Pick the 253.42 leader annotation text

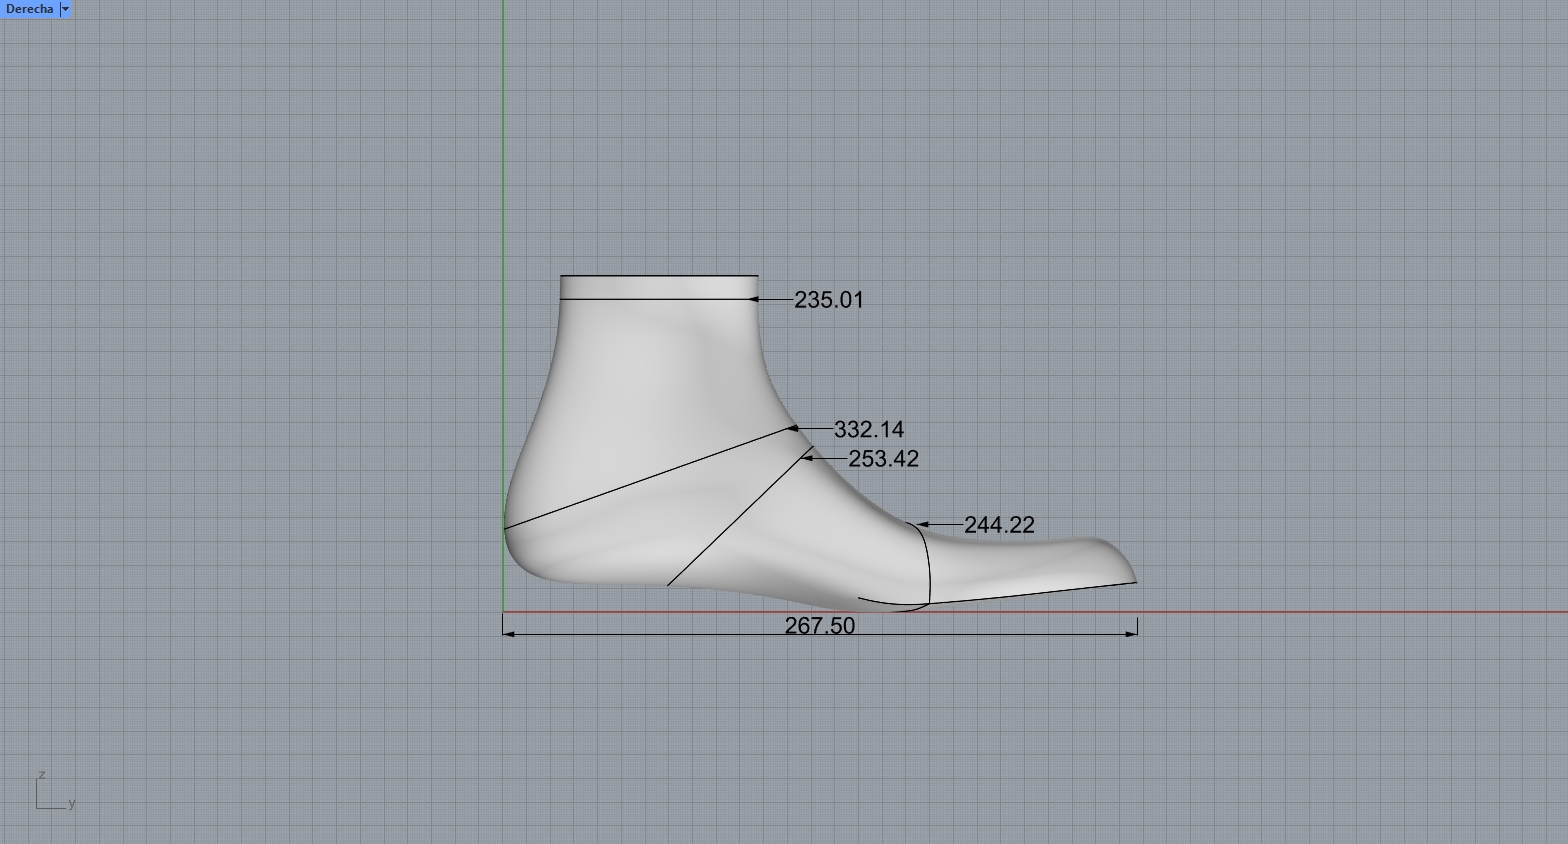tap(883, 459)
